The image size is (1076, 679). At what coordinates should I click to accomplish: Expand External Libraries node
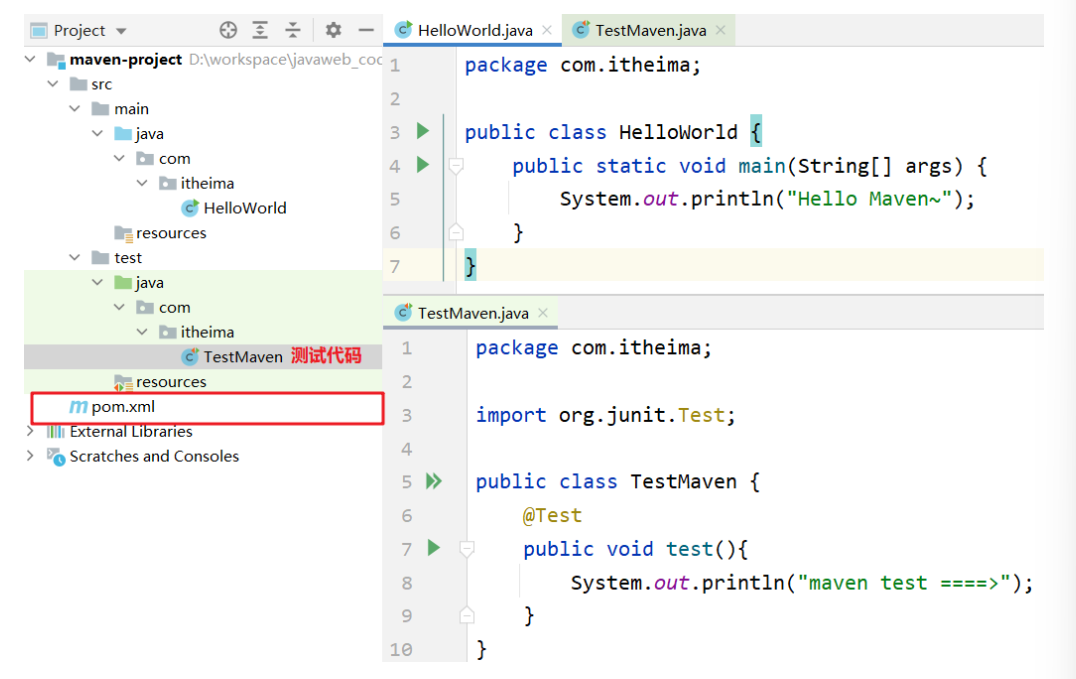(x=30, y=431)
